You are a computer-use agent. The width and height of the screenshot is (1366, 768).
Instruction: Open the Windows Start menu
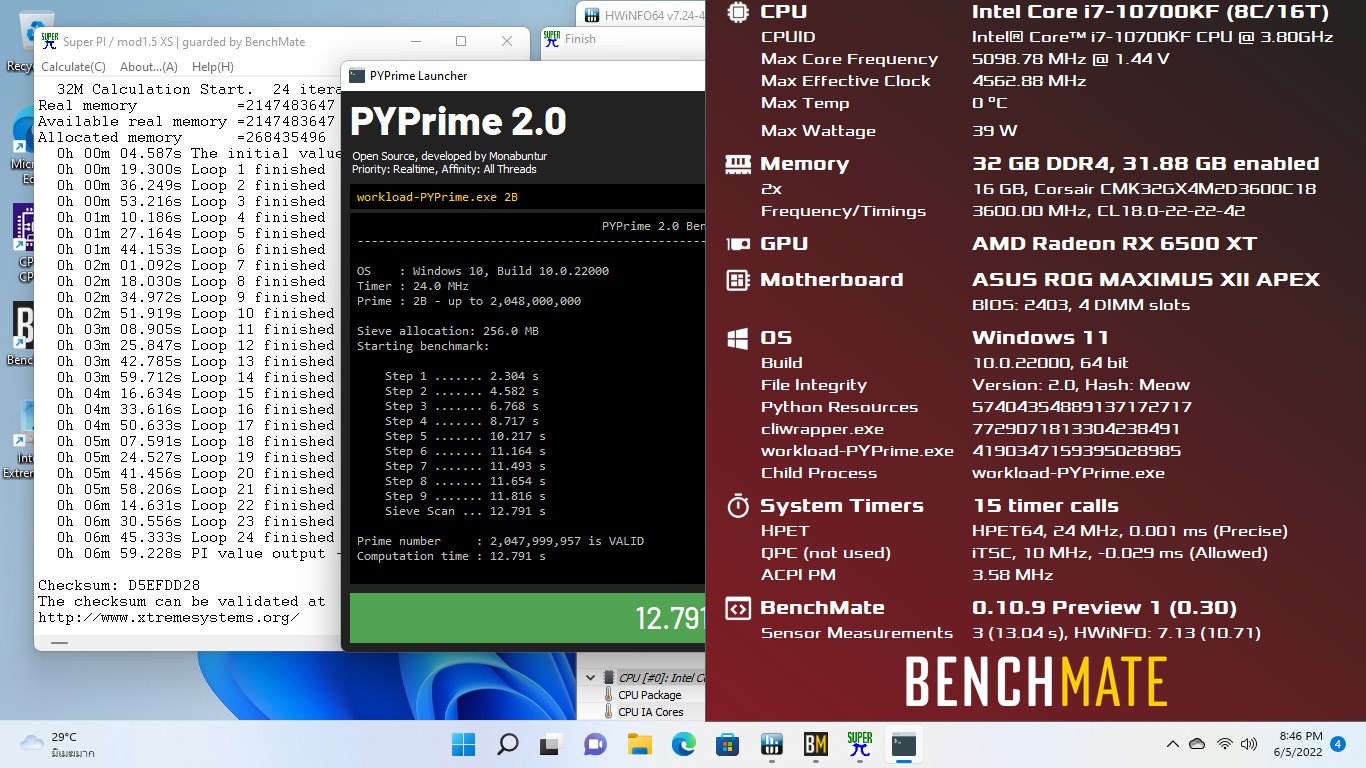click(463, 744)
